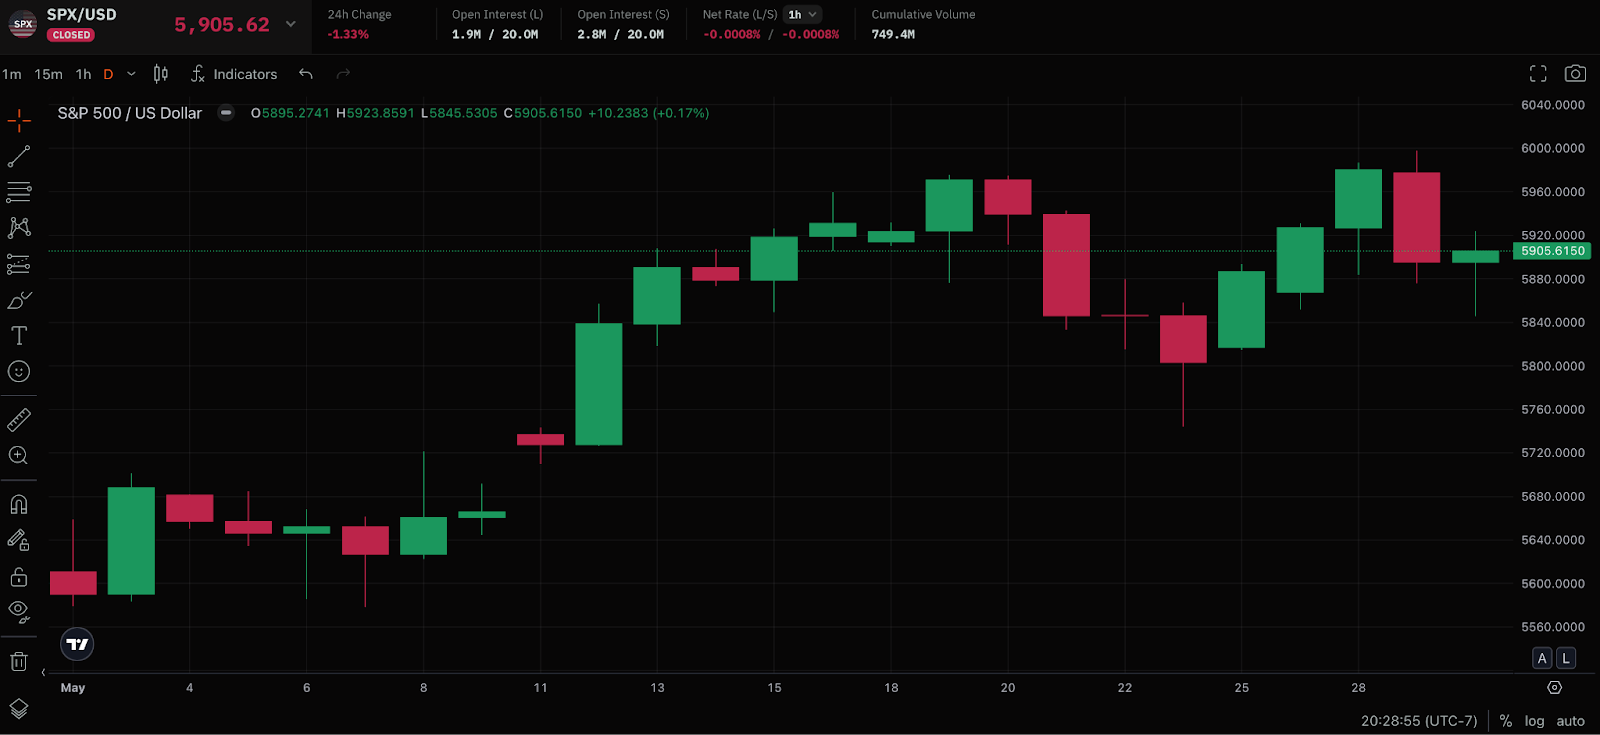The image size is (1600, 735).
Task: Toggle stay in drawing mode
Action: coord(19,540)
